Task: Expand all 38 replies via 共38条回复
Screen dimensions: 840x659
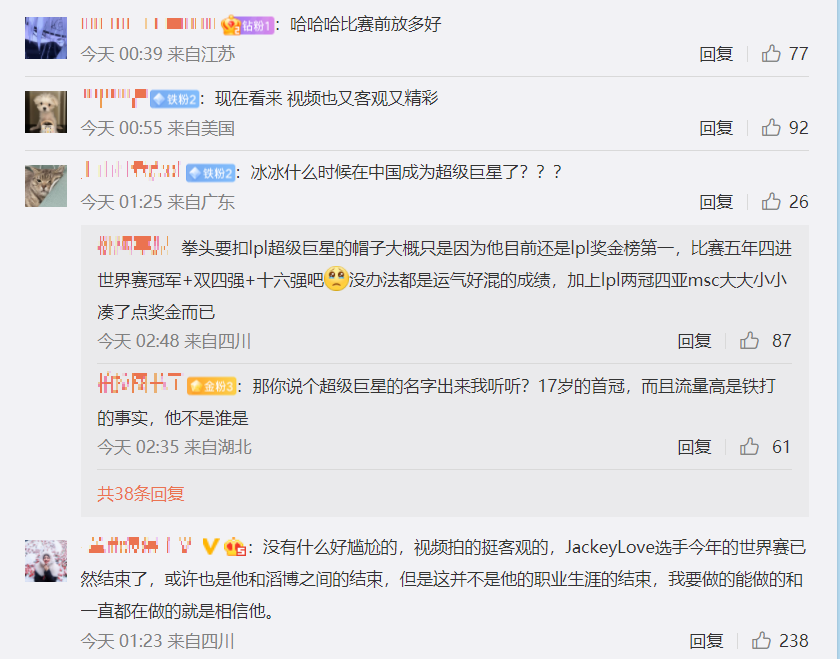Action: pos(140,493)
